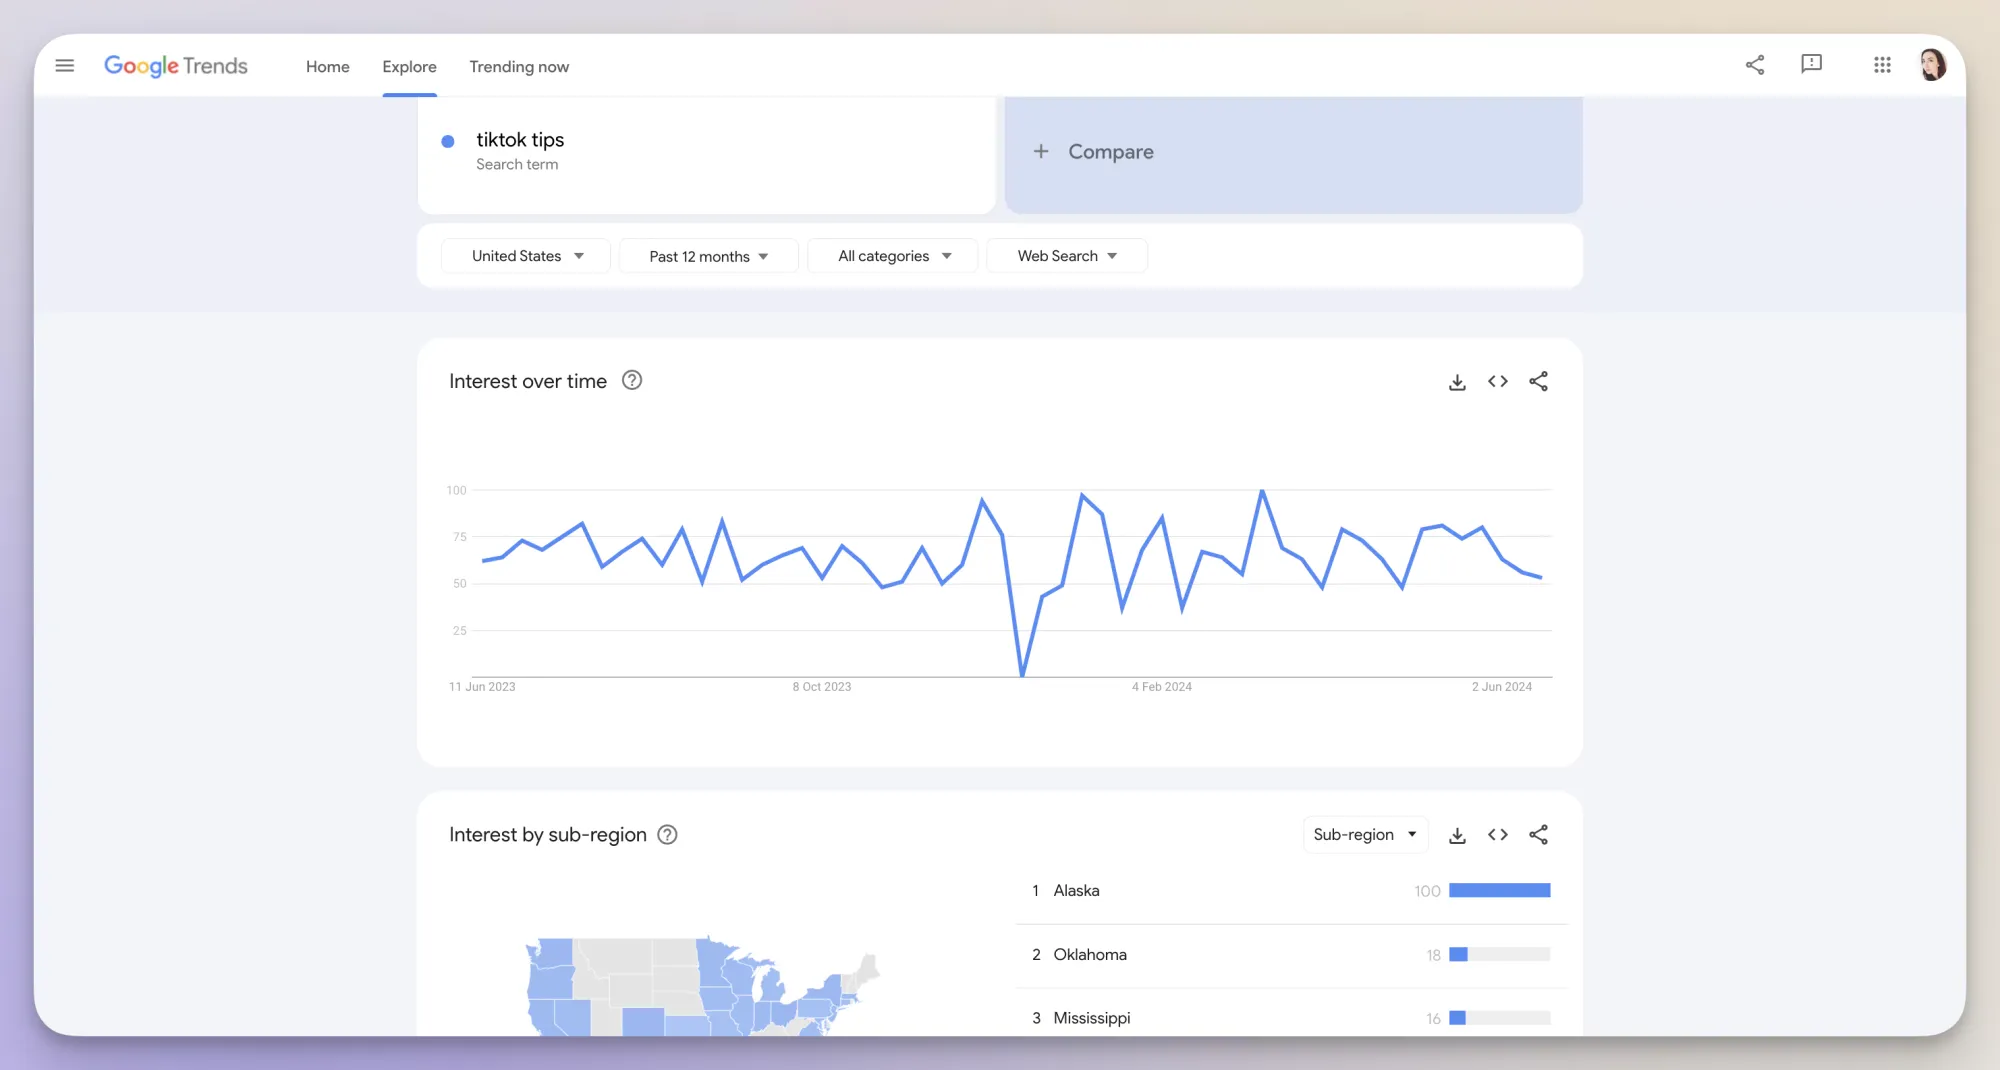2000x1070 pixels.
Task: Share the page via top-bar share icon
Action: tap(1755, 65)
